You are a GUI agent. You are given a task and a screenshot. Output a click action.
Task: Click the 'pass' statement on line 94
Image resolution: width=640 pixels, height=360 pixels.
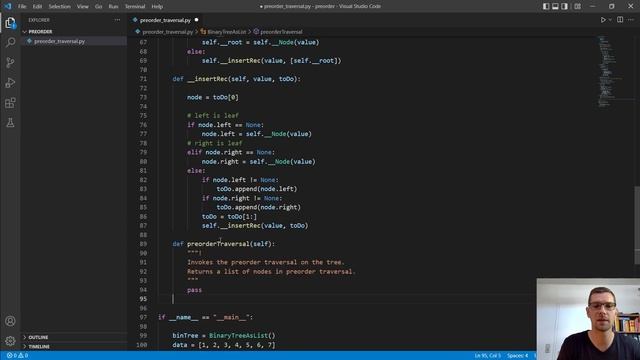pos(194,290)
